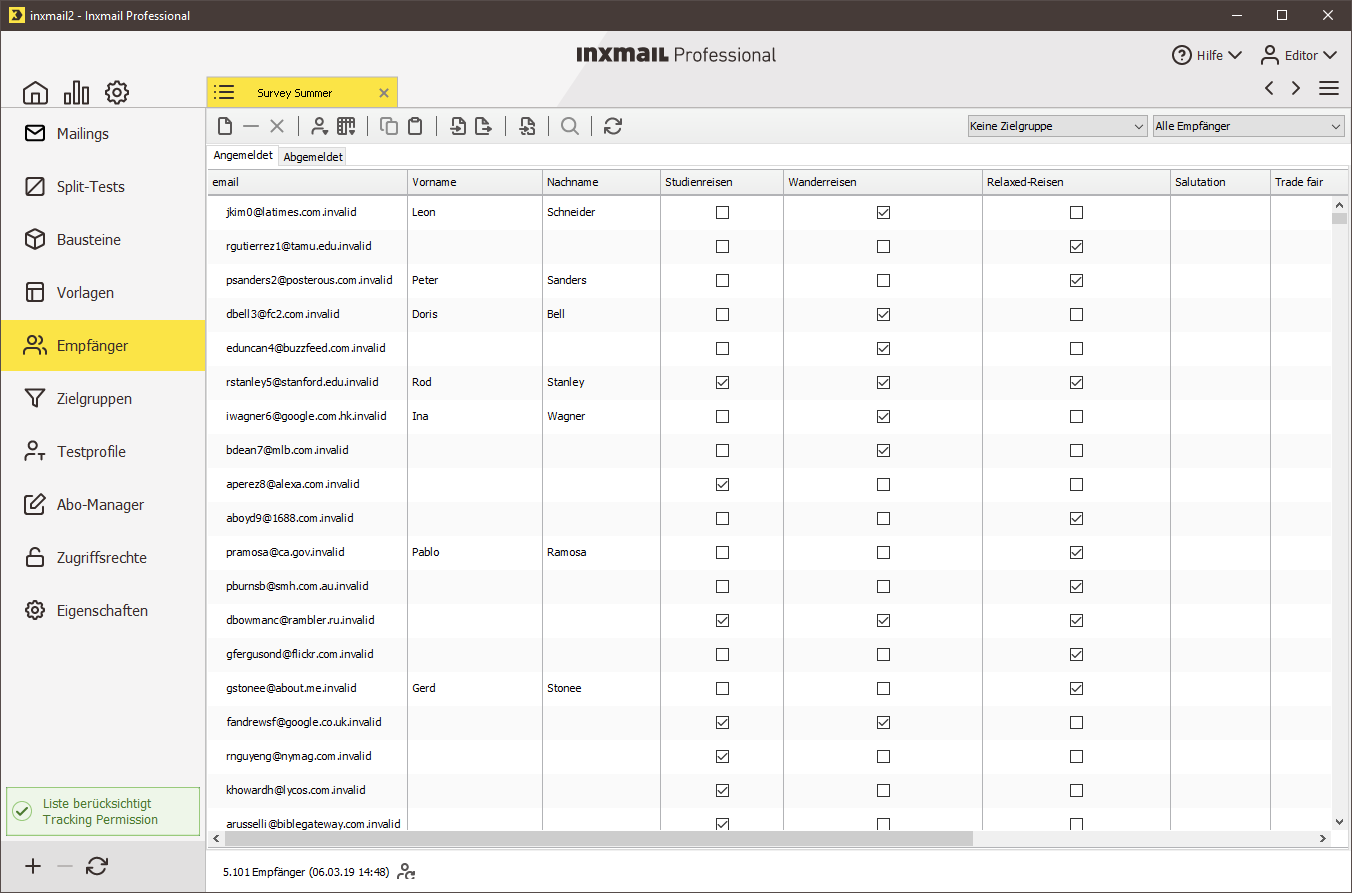Click the synchronize file toolbar icon
This screenshot has height=893, width=1352.
[x=527, y=126]
